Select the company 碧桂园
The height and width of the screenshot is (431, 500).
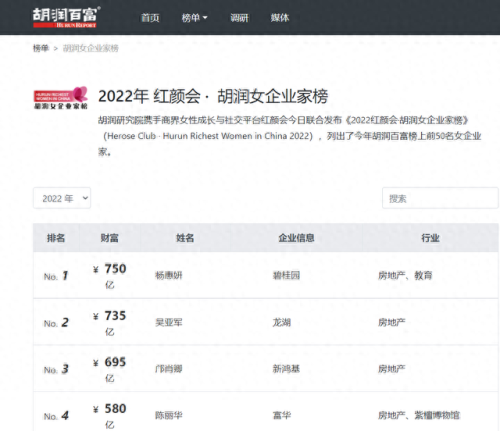[286, 275]
